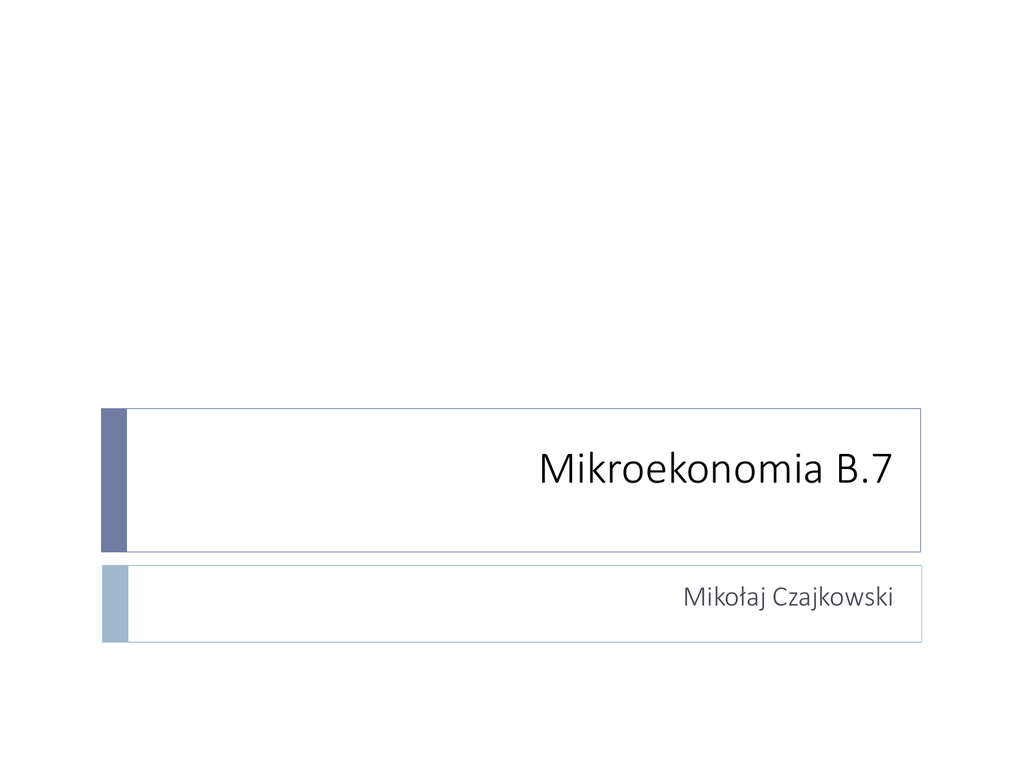Screen dimensions: 1024x768
Task: Click the digit 7 in the title
Action: (x=880, y=469)
